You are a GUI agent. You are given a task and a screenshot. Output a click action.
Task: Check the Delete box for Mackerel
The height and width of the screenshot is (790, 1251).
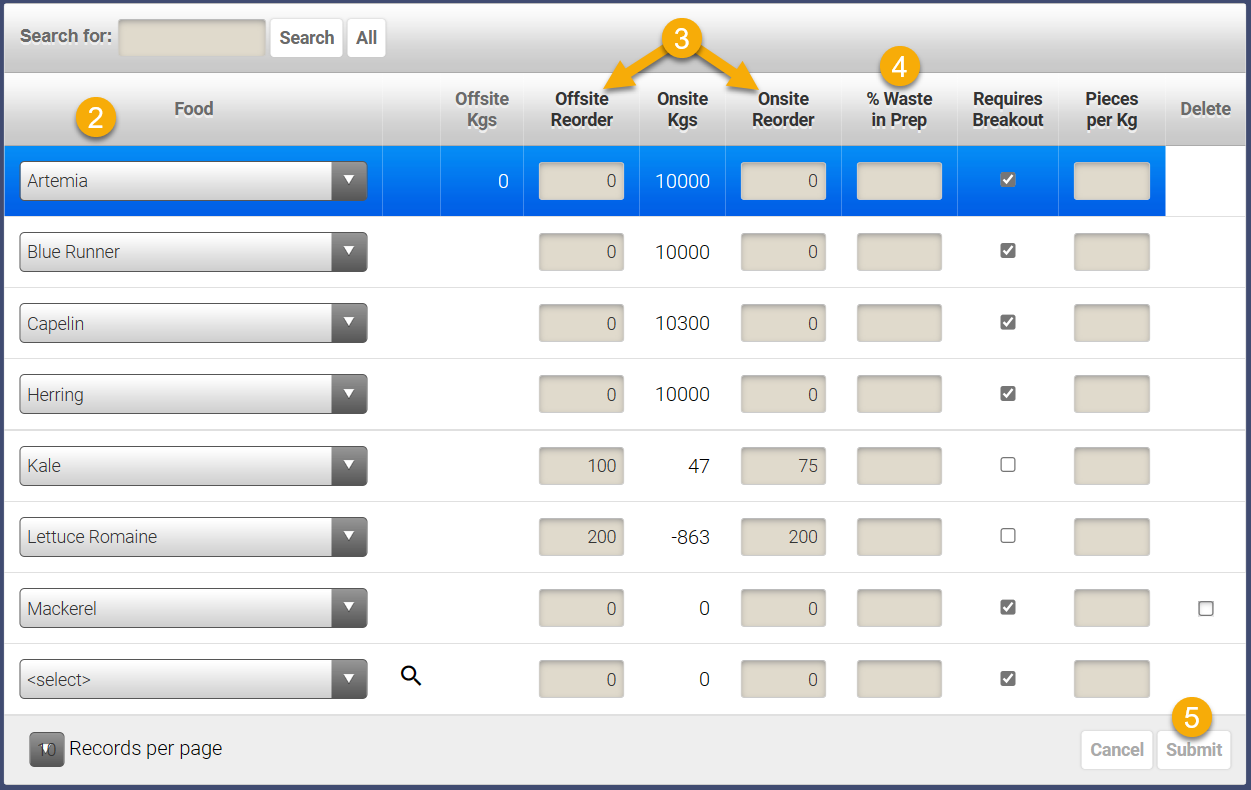coord(1206,608)
